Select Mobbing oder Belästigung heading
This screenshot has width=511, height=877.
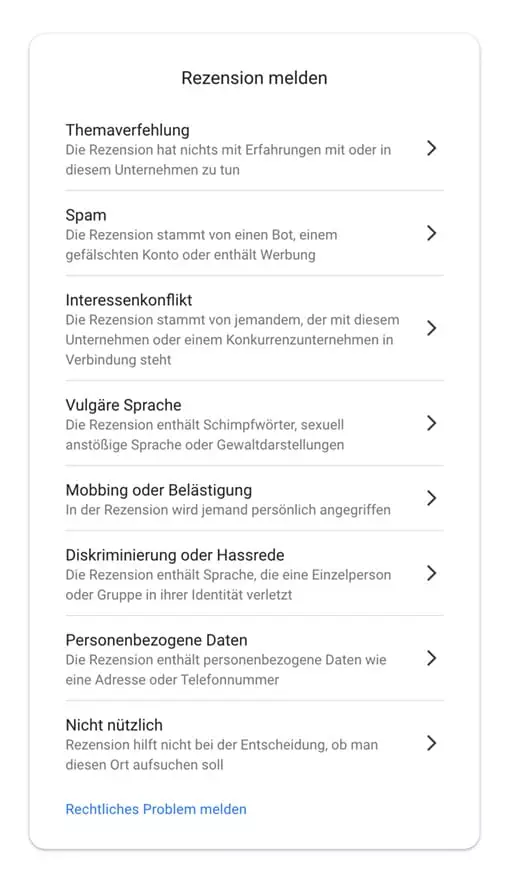159,491
